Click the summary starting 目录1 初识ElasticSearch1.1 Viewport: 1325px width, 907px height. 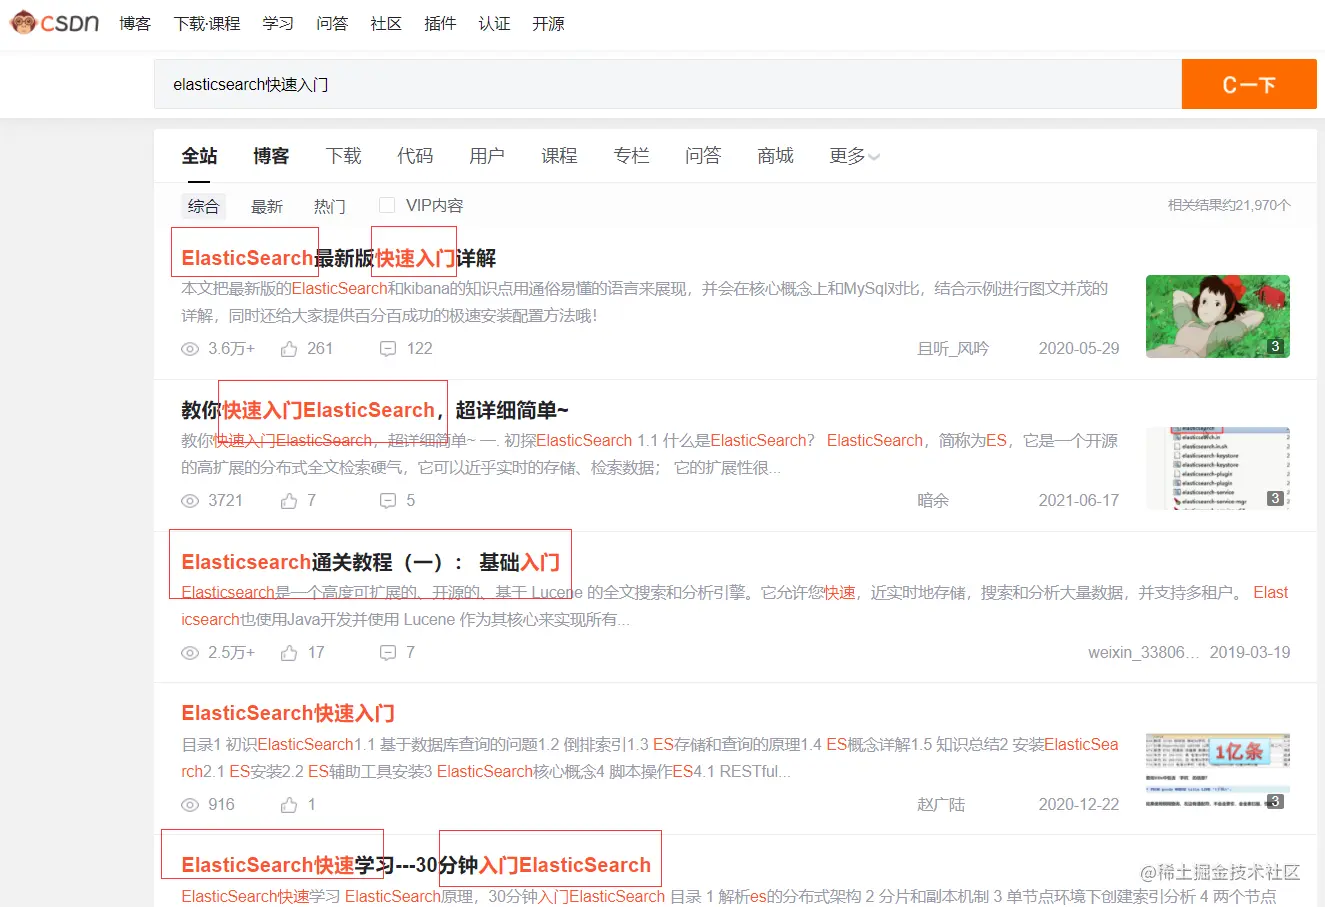pyautogui.click(x=650, y=758)
